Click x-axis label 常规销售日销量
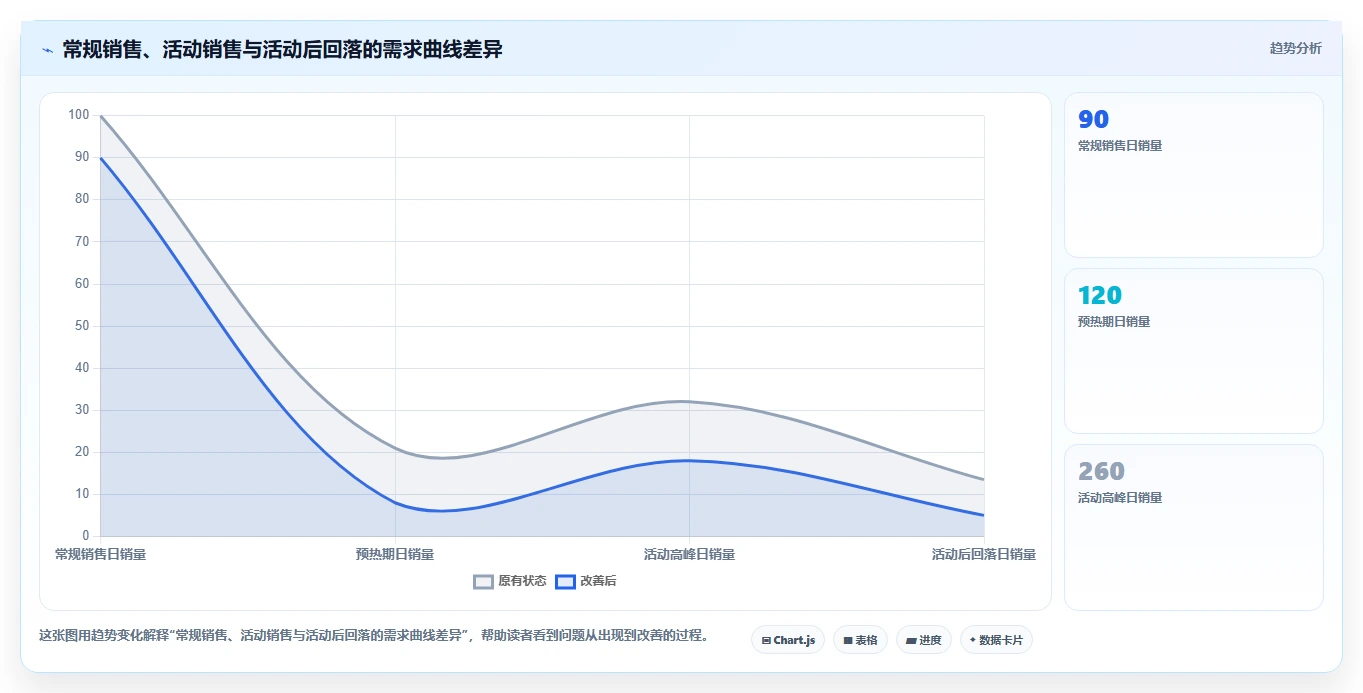The image size is (1363, 693). 100,554
